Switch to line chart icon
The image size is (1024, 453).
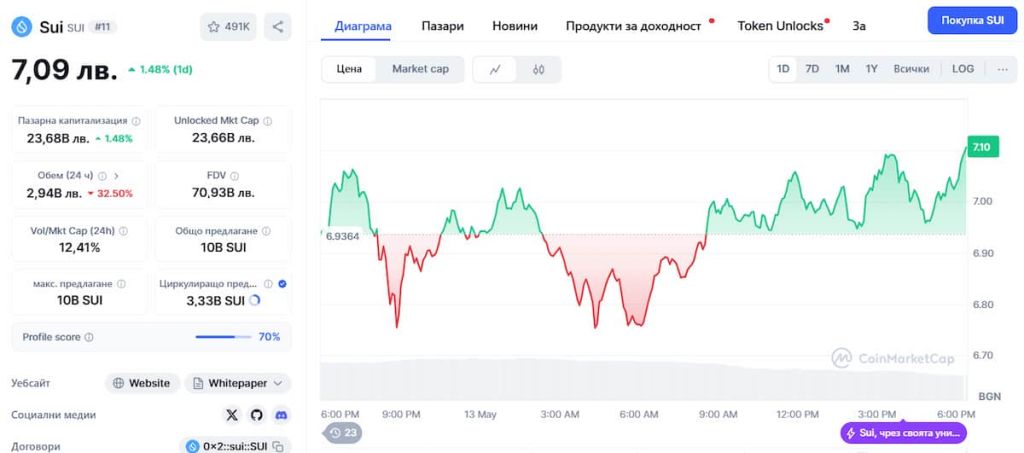click(x=495, y=69)
